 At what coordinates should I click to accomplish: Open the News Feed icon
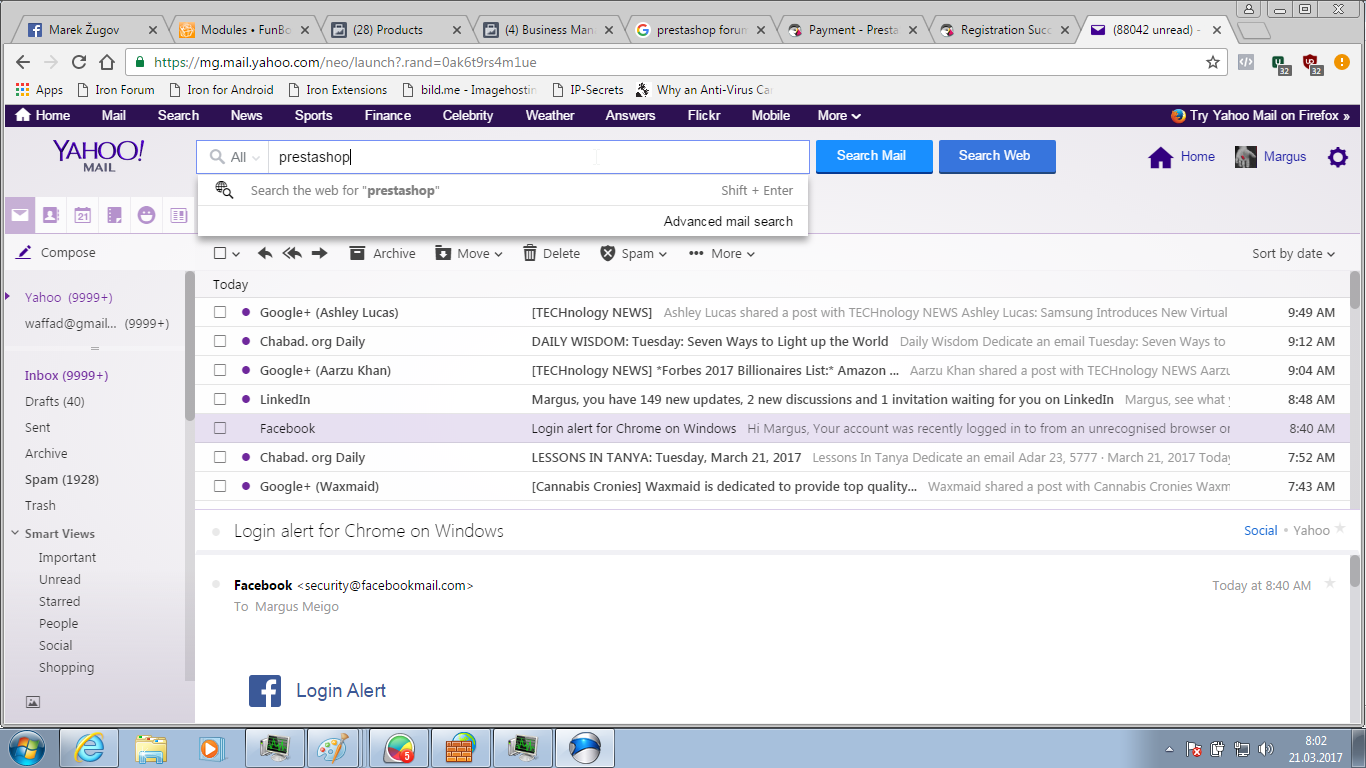[x=179, y=215]
